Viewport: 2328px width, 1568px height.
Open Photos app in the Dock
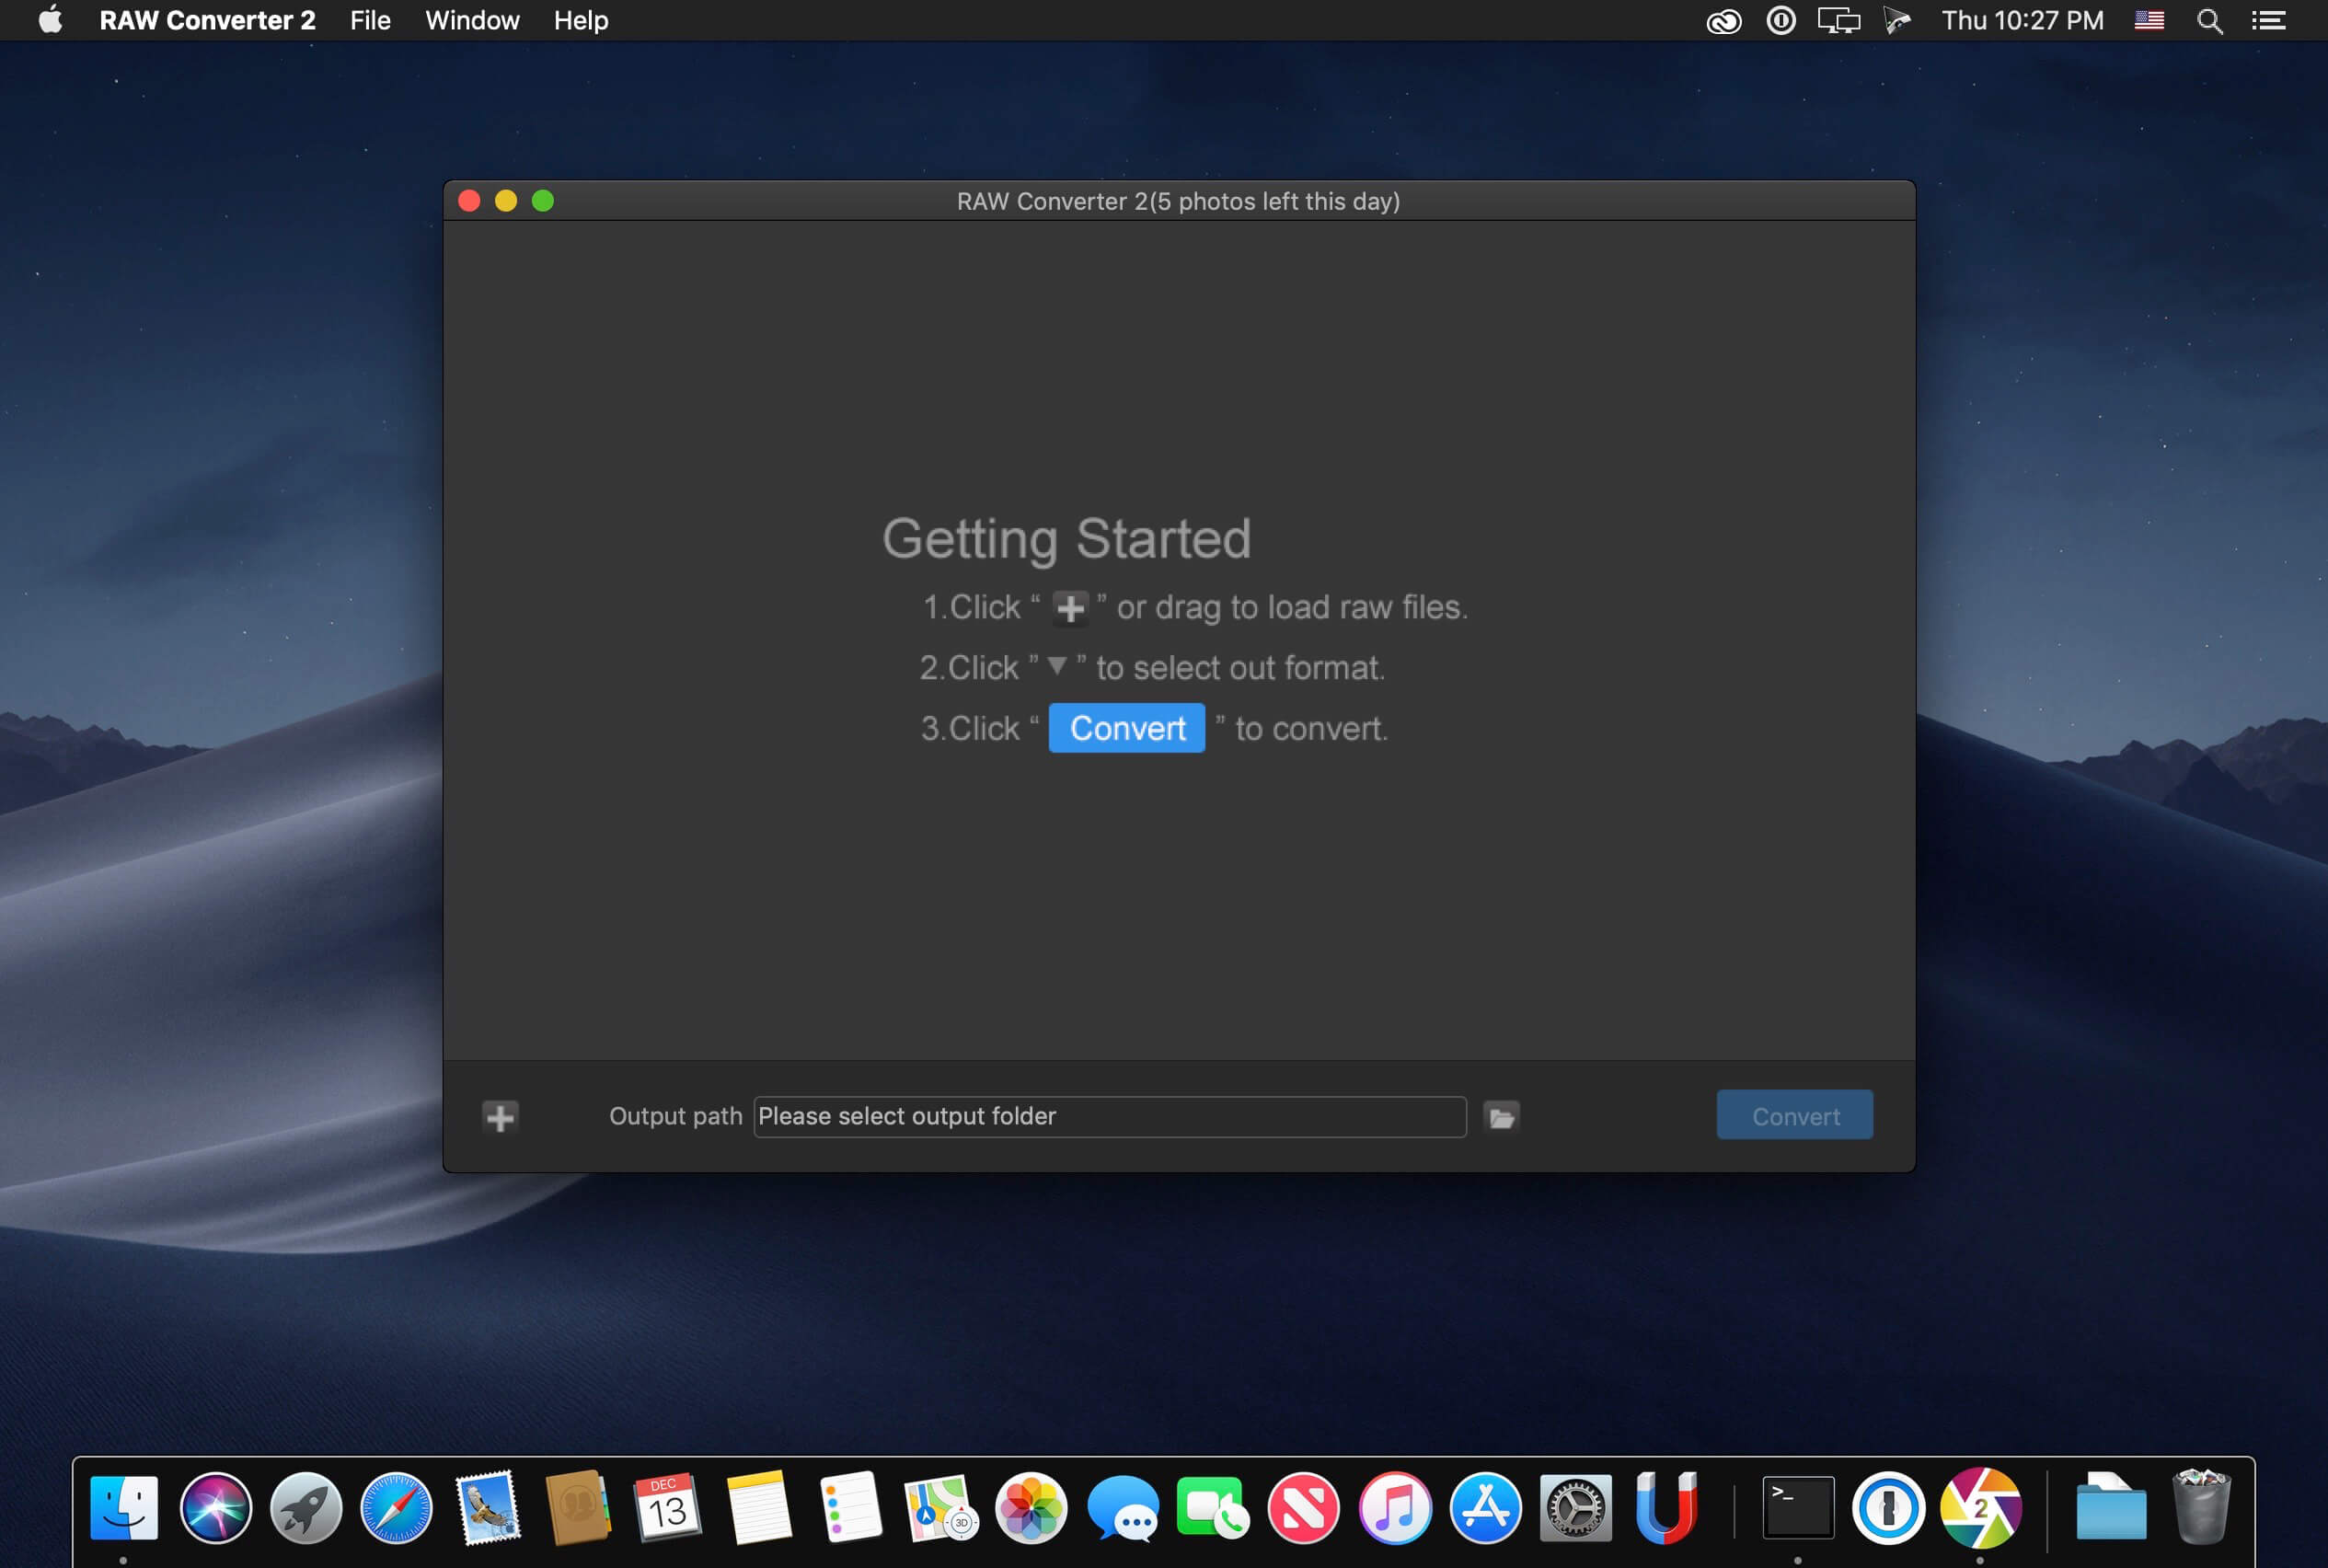coord(1031,1507)
